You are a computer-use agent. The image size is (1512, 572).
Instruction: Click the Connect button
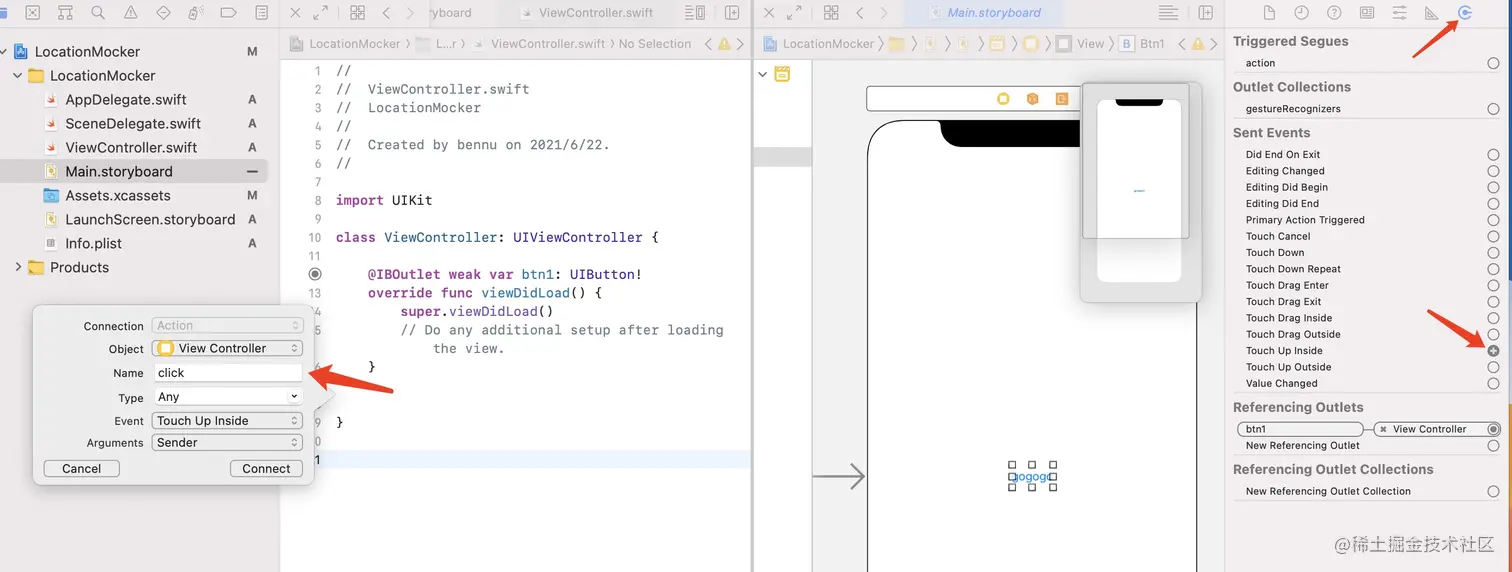(x=266, y=468)
